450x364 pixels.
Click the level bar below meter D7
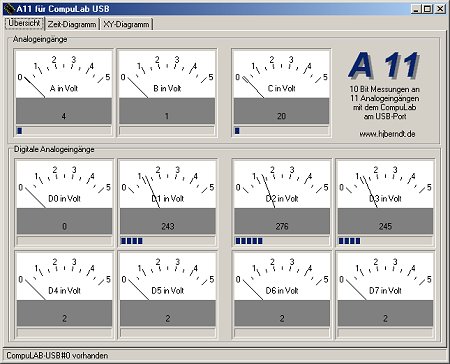coord(385,333)
